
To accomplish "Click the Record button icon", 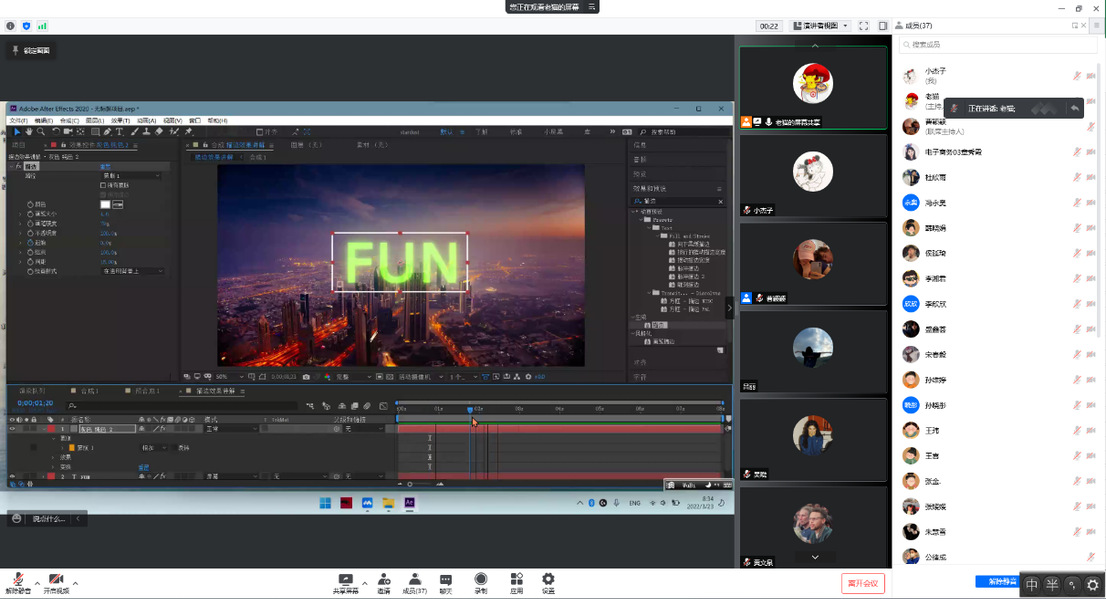I will (480, 579).
